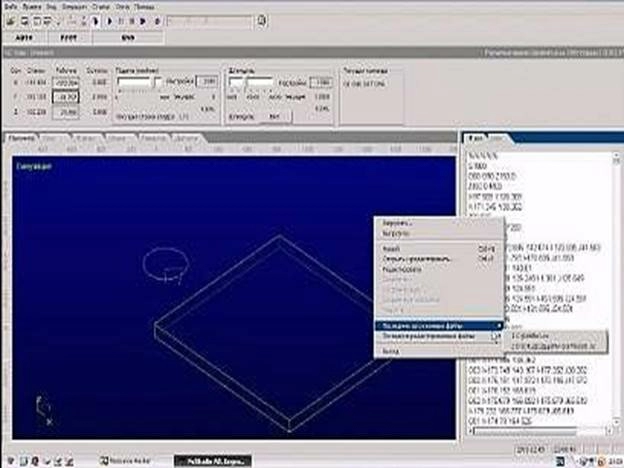Screen dimensions: 624x468
Task: Click the down arrow of the G-code panel scrollbar
Action: (x=616, y=421)
